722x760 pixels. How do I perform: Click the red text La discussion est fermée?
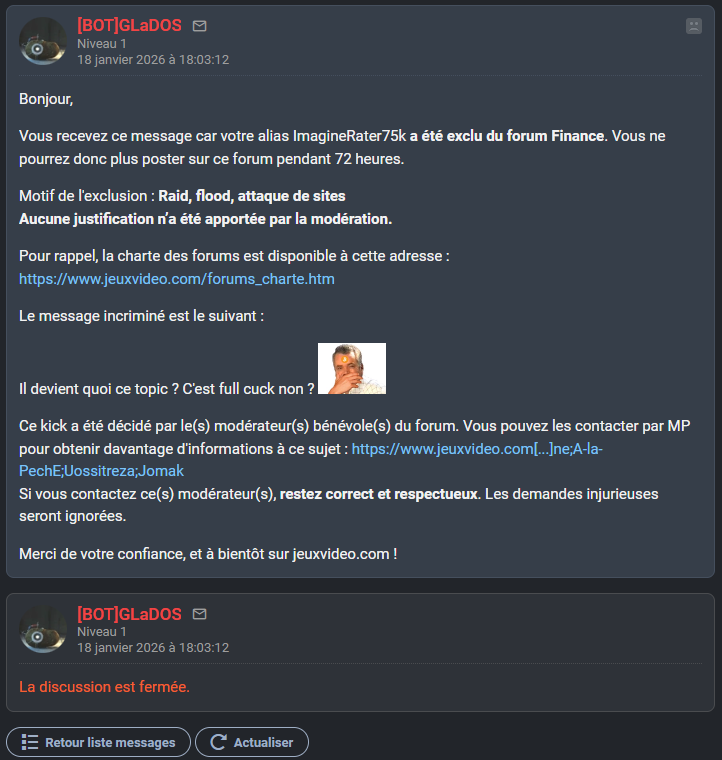(x=104, y=687)
